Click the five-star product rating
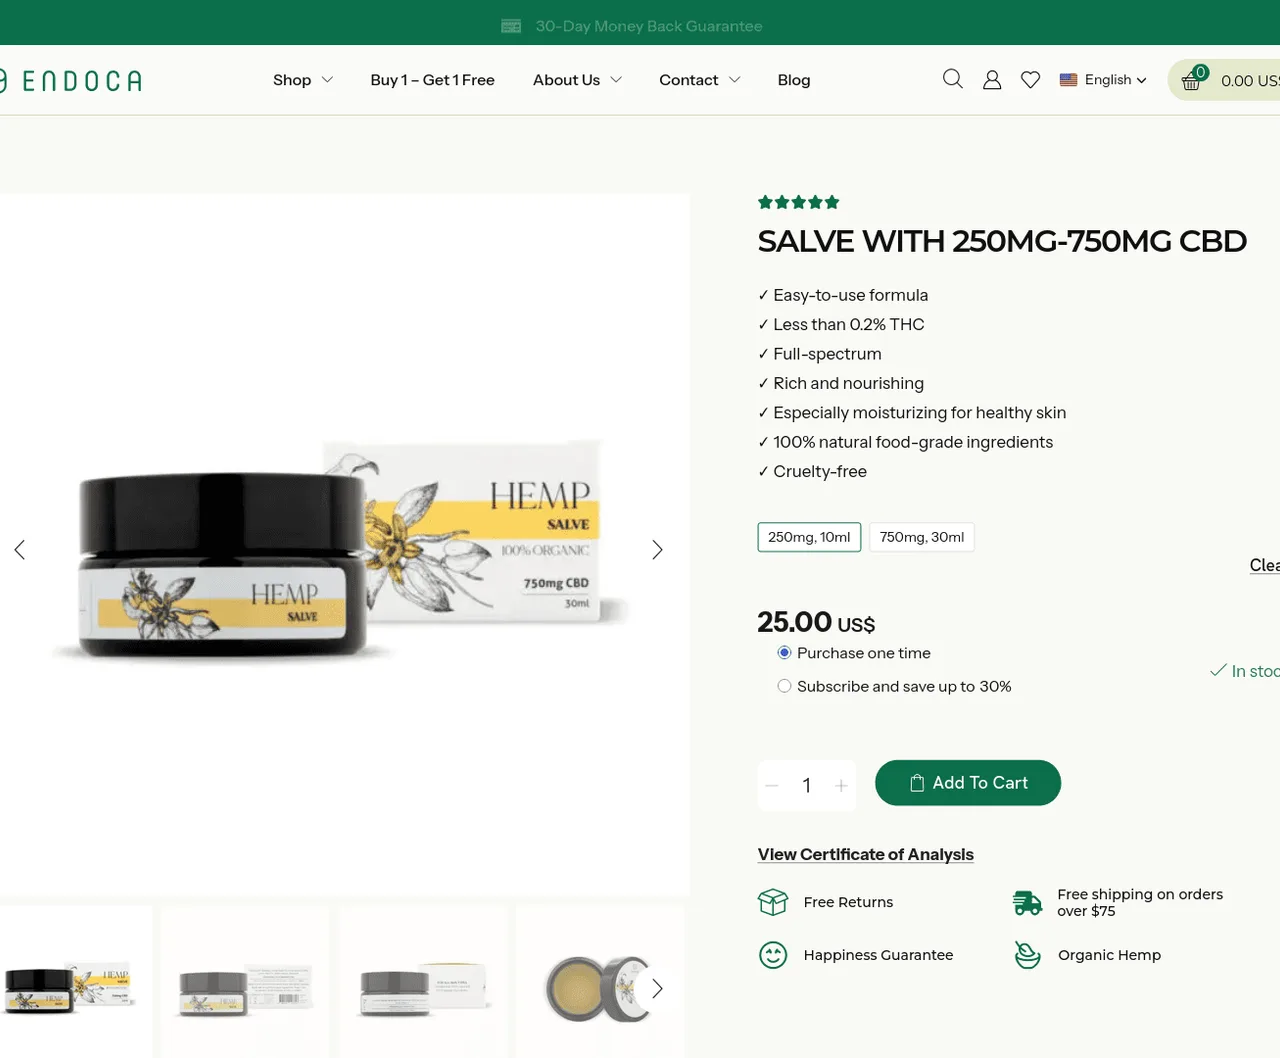Screen dimensions: 1280x1058 point(798,202)
